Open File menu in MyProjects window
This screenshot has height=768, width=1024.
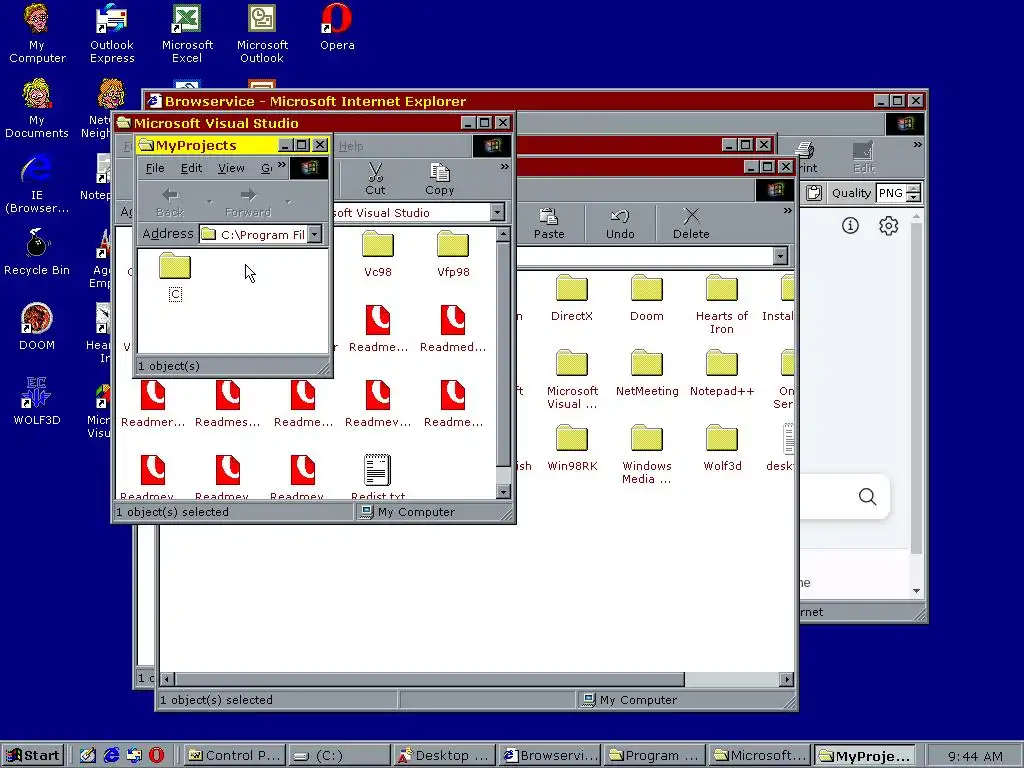point(155,168)
